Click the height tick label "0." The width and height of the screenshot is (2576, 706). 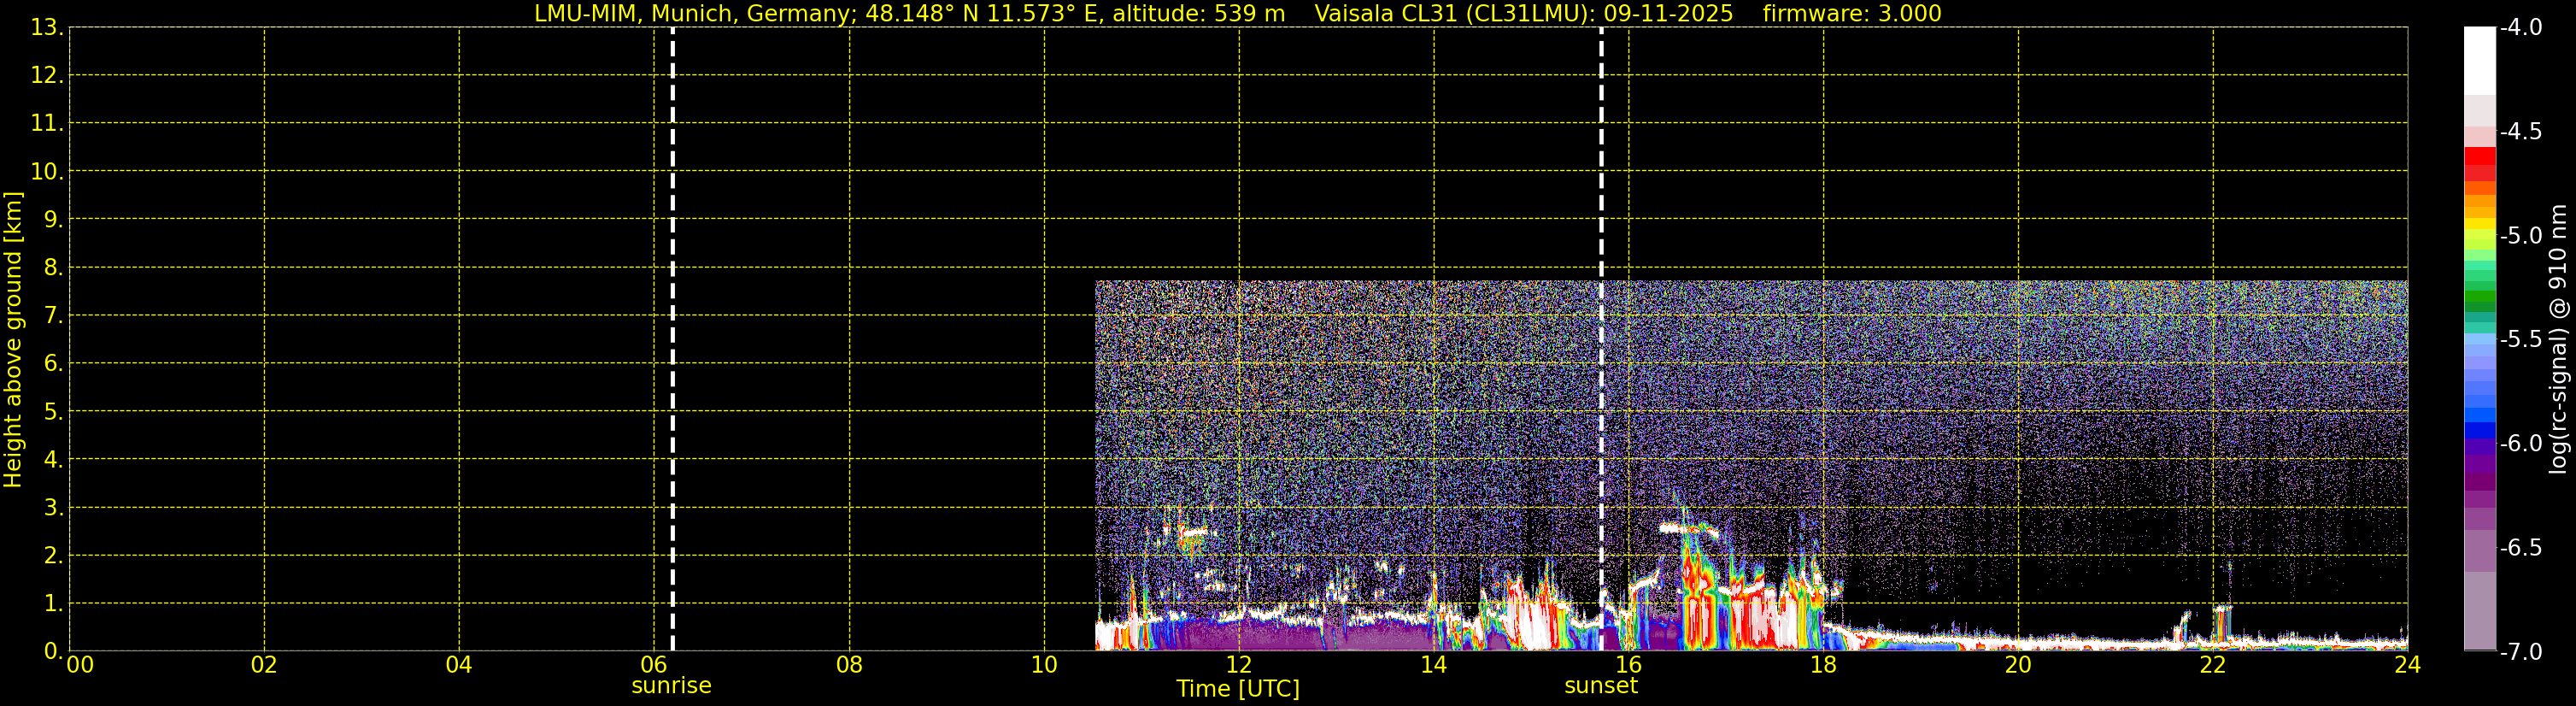[x=53, y=651]
